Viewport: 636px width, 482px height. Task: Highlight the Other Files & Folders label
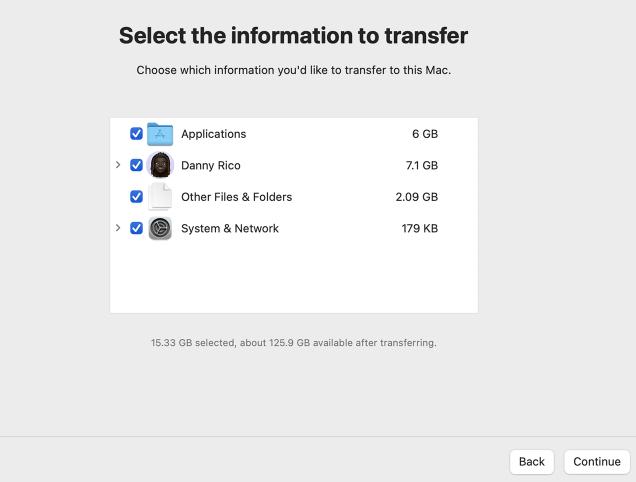236,197
